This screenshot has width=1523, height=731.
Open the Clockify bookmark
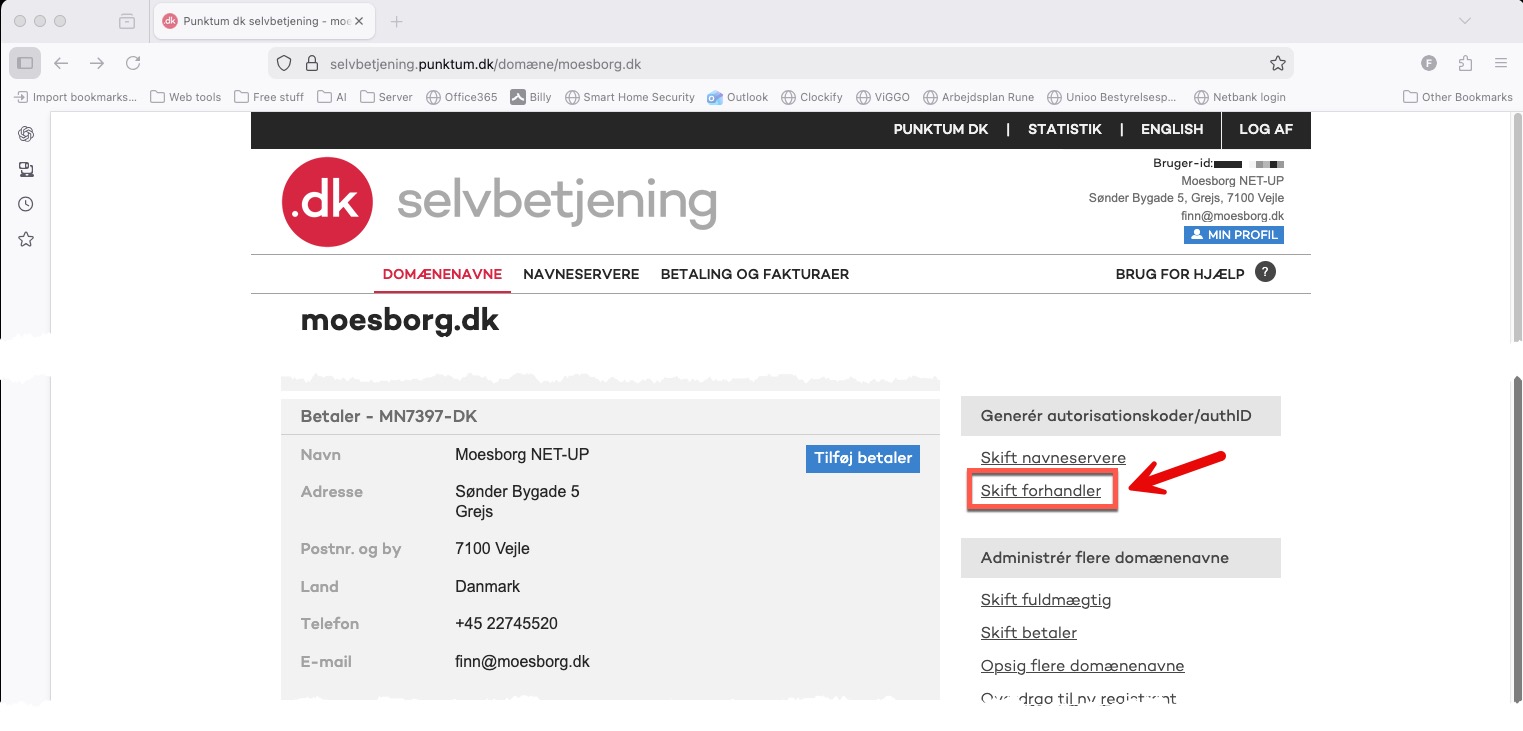point(812,97)
